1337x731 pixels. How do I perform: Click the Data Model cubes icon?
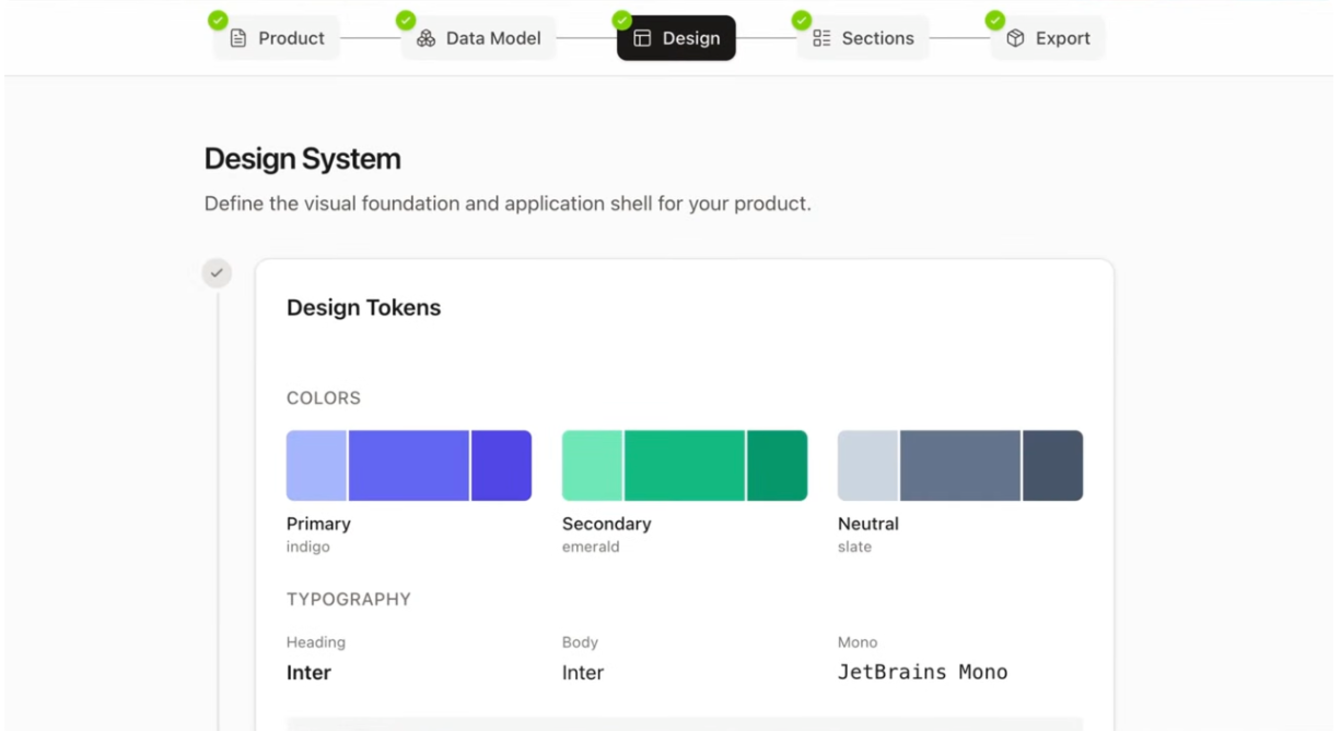tap(426, 38)
